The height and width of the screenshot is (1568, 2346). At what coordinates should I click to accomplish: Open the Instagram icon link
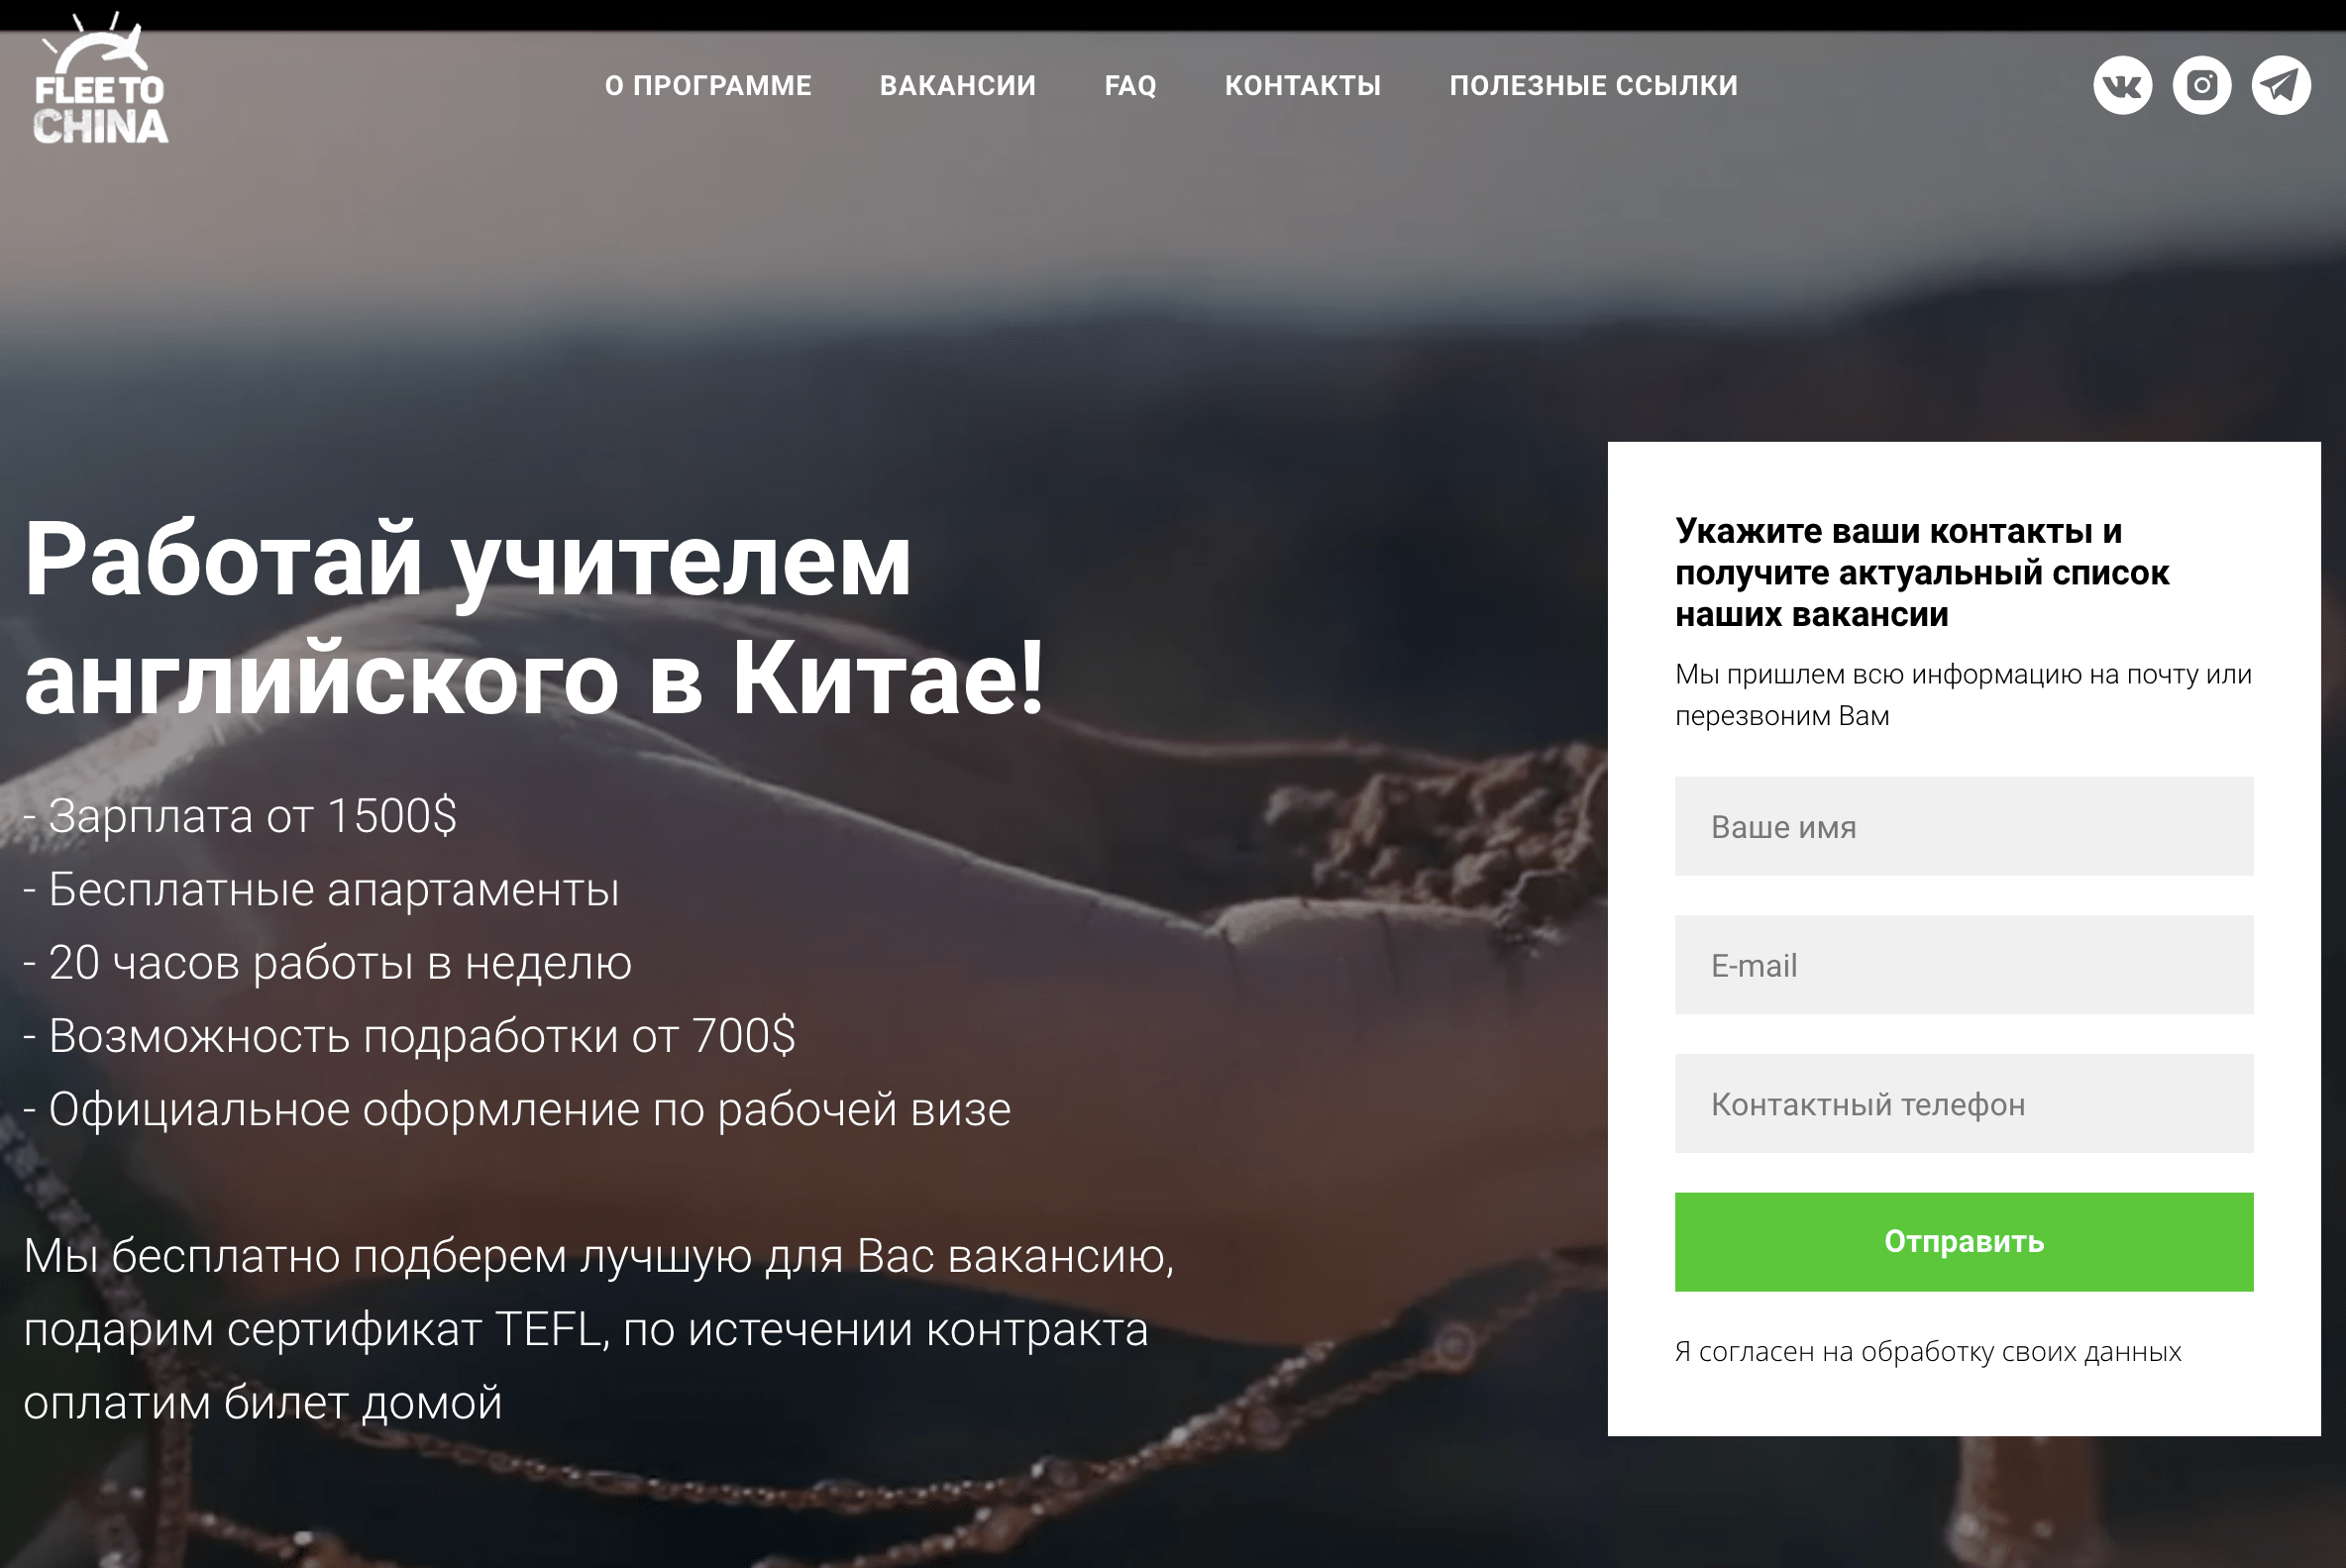(x=2201, y=85)
